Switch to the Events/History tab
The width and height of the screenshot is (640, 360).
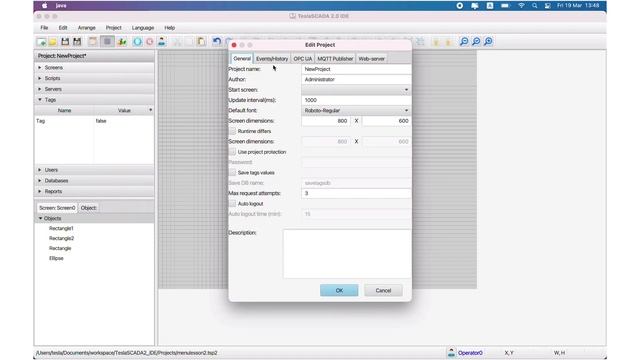[272, 59]
